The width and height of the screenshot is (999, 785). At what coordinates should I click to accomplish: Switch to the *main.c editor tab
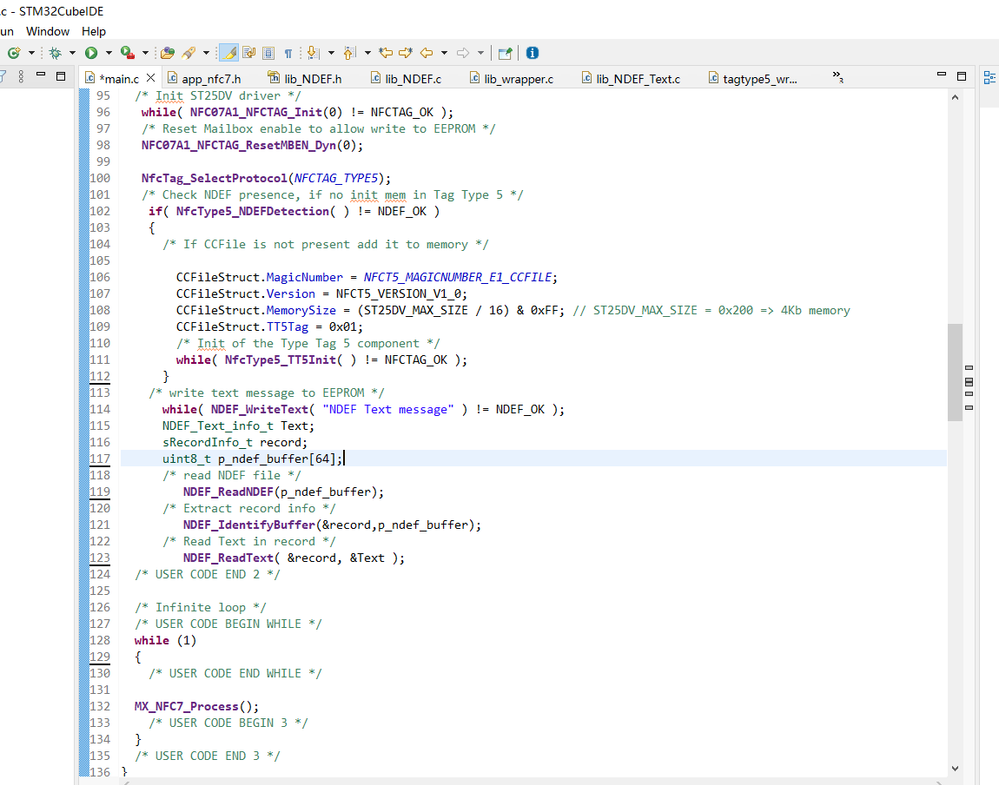click(119, 78)
